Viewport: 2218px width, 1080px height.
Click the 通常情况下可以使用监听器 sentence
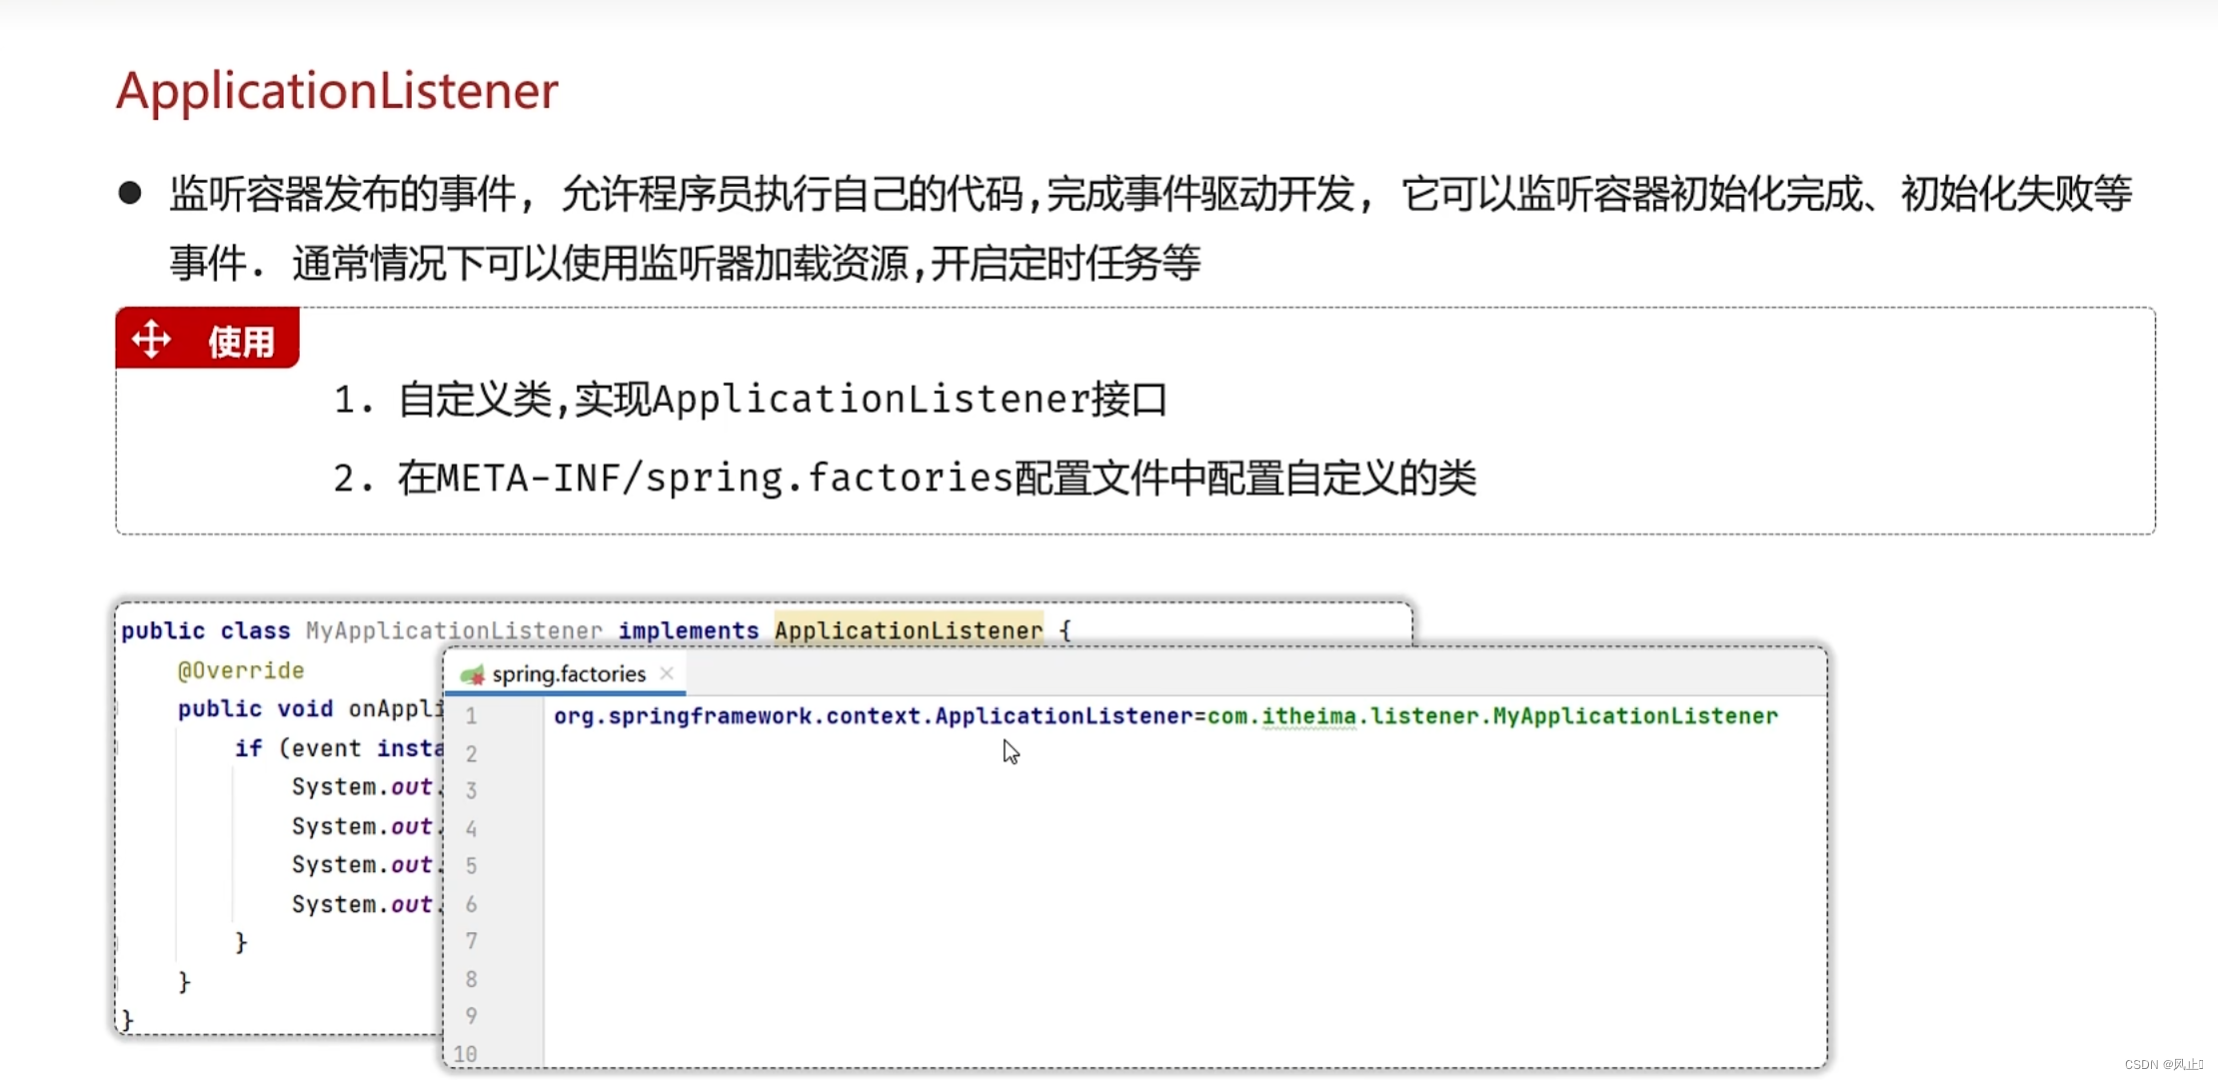(745, 264)
